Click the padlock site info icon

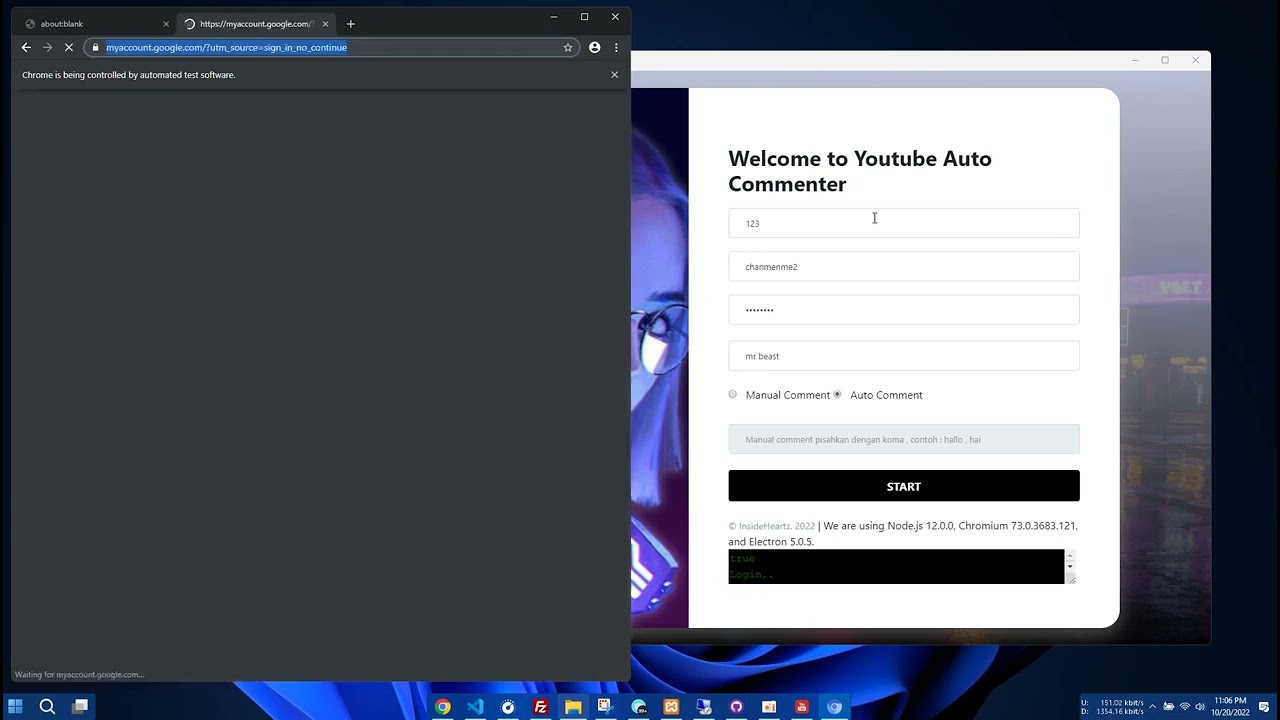[x=95, y=47]
